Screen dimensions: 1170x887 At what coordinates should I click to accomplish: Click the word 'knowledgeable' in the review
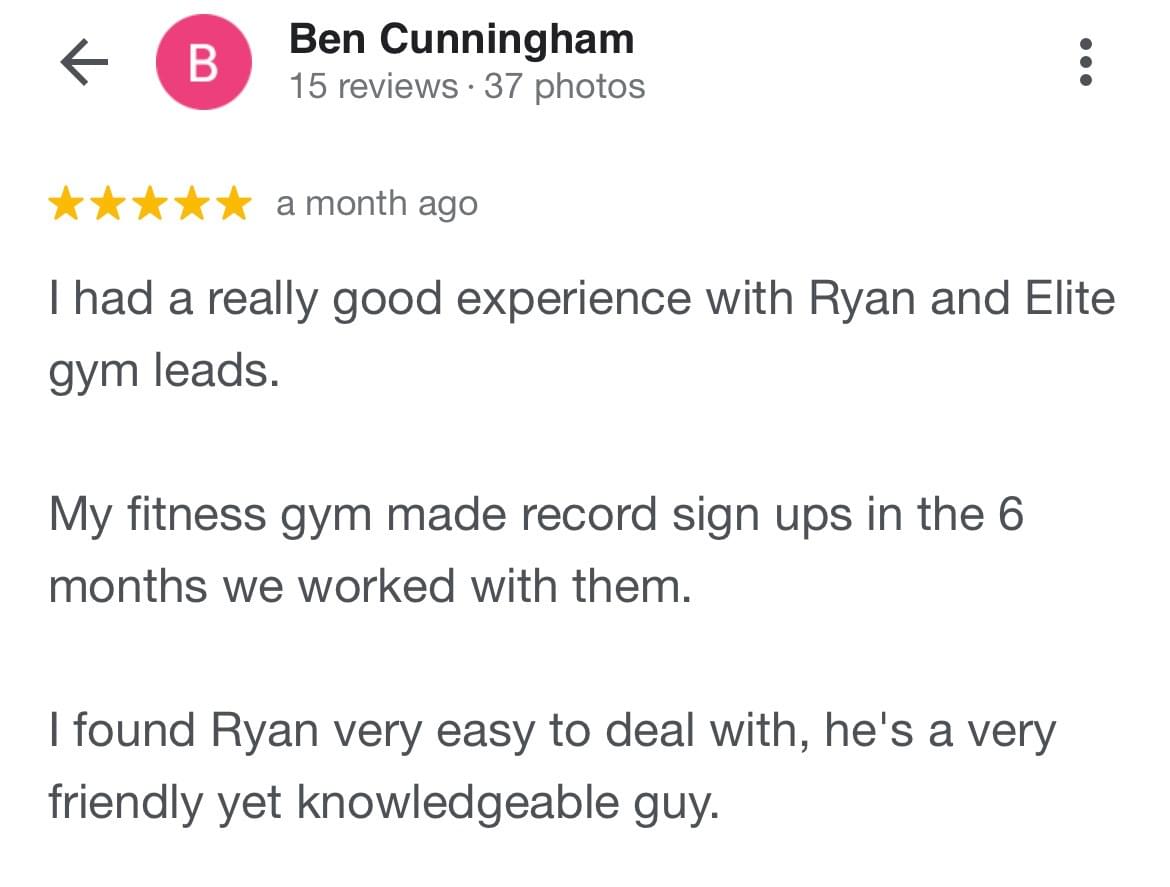click(458, 803)
